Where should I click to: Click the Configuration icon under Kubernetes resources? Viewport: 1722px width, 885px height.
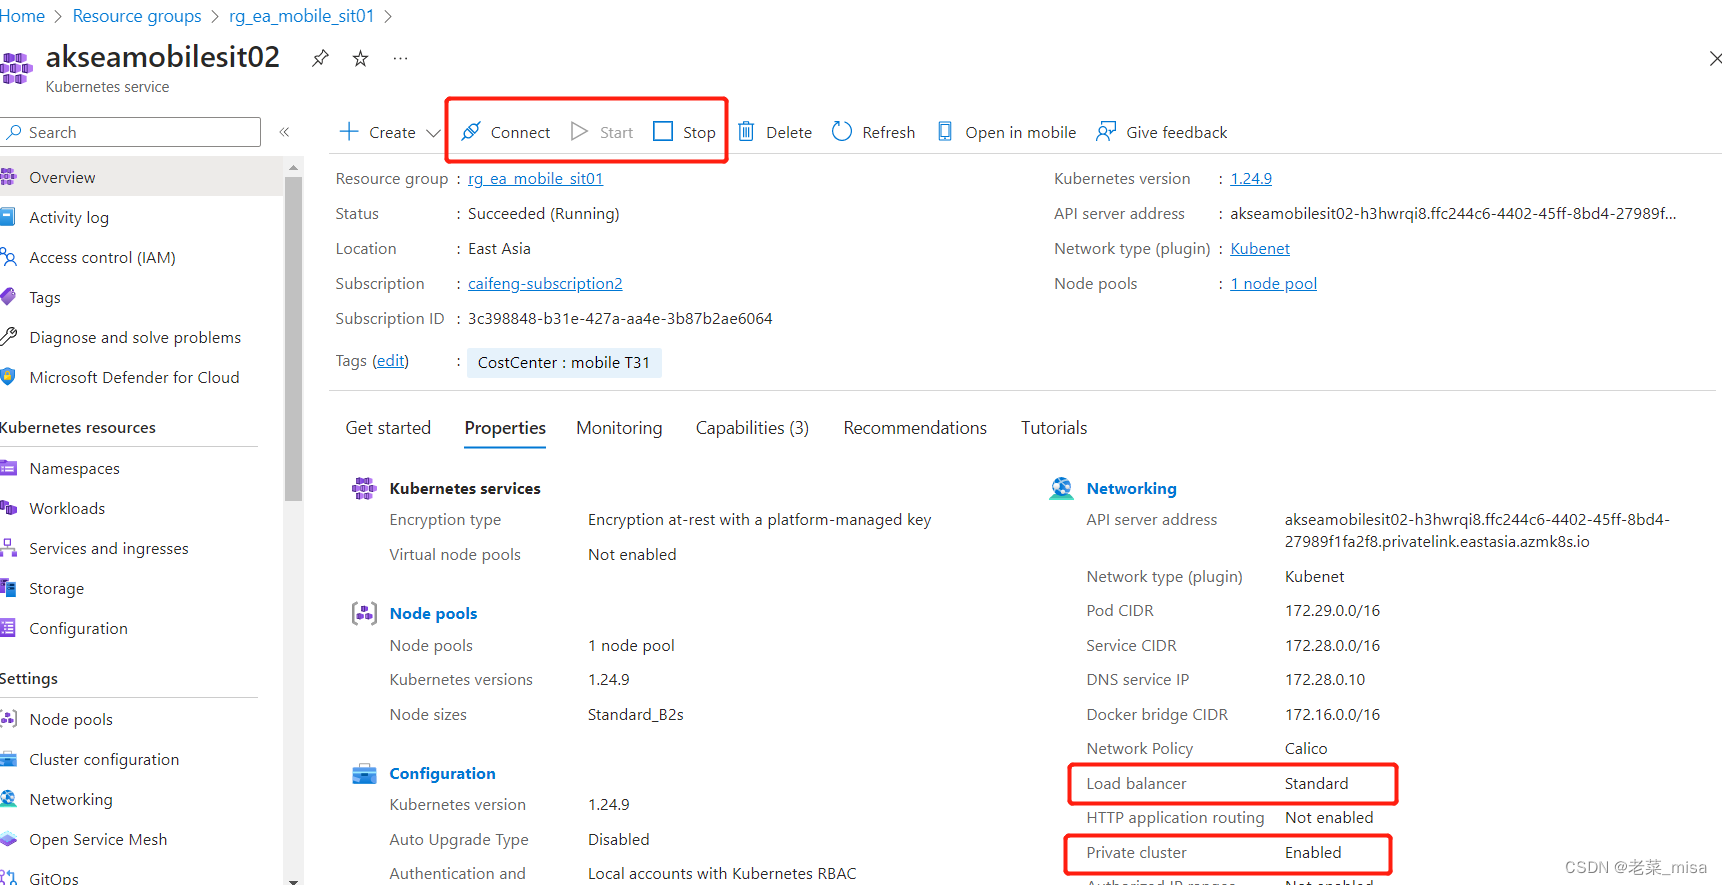[8, 628]
